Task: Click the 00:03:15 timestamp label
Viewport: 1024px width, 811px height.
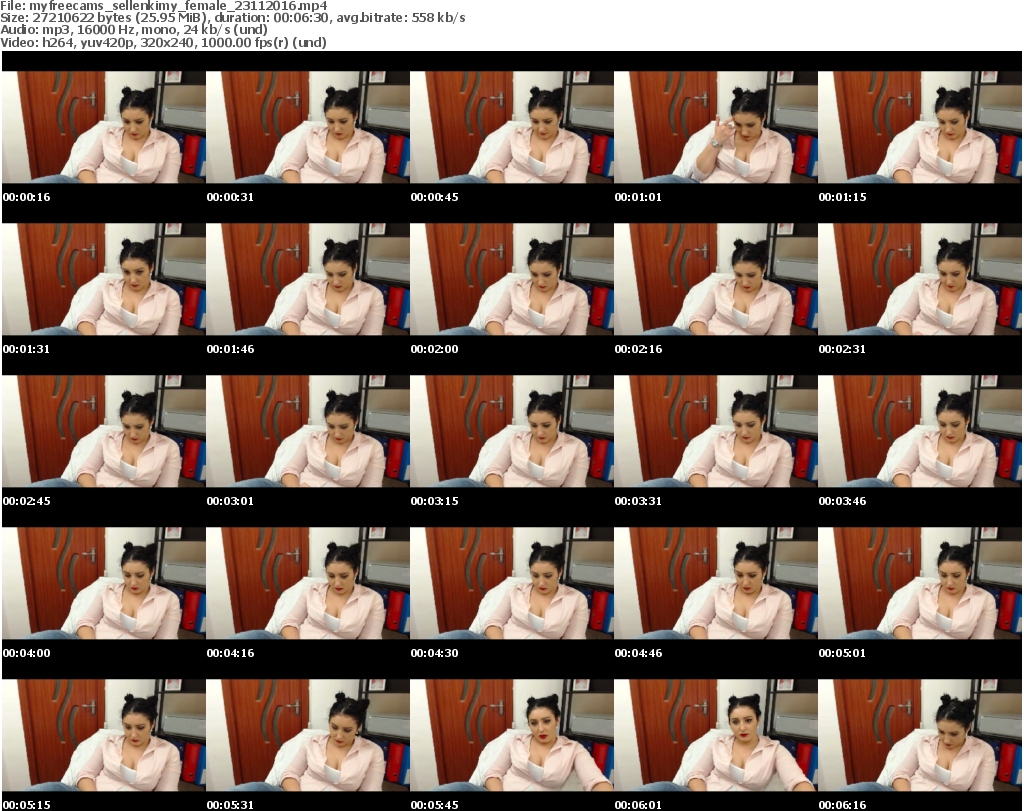Action: tap(434, 501)
